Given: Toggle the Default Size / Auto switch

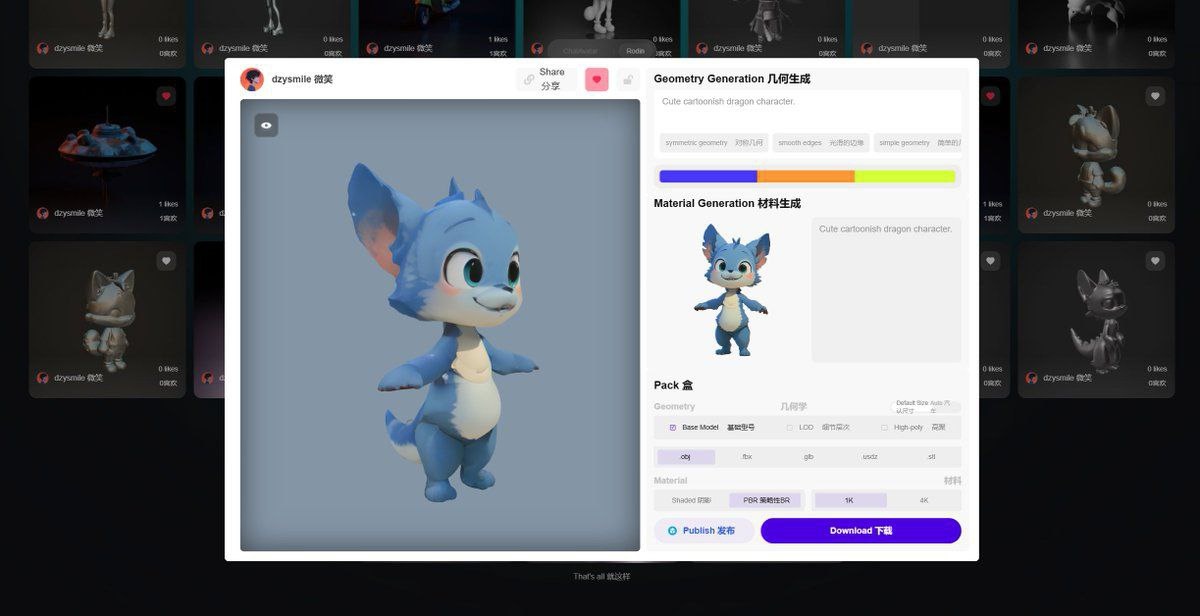Looking at the screenshot, I should coord(926,407).
